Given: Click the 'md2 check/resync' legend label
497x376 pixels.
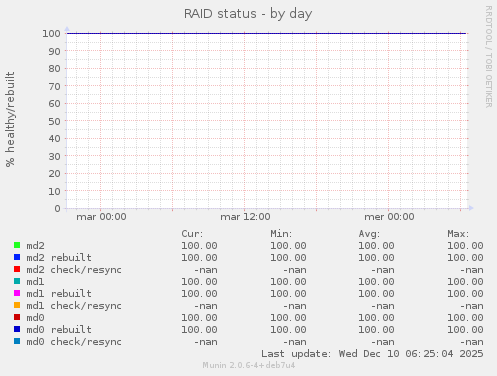Looking at the screenshot, I should click(74, 270).
